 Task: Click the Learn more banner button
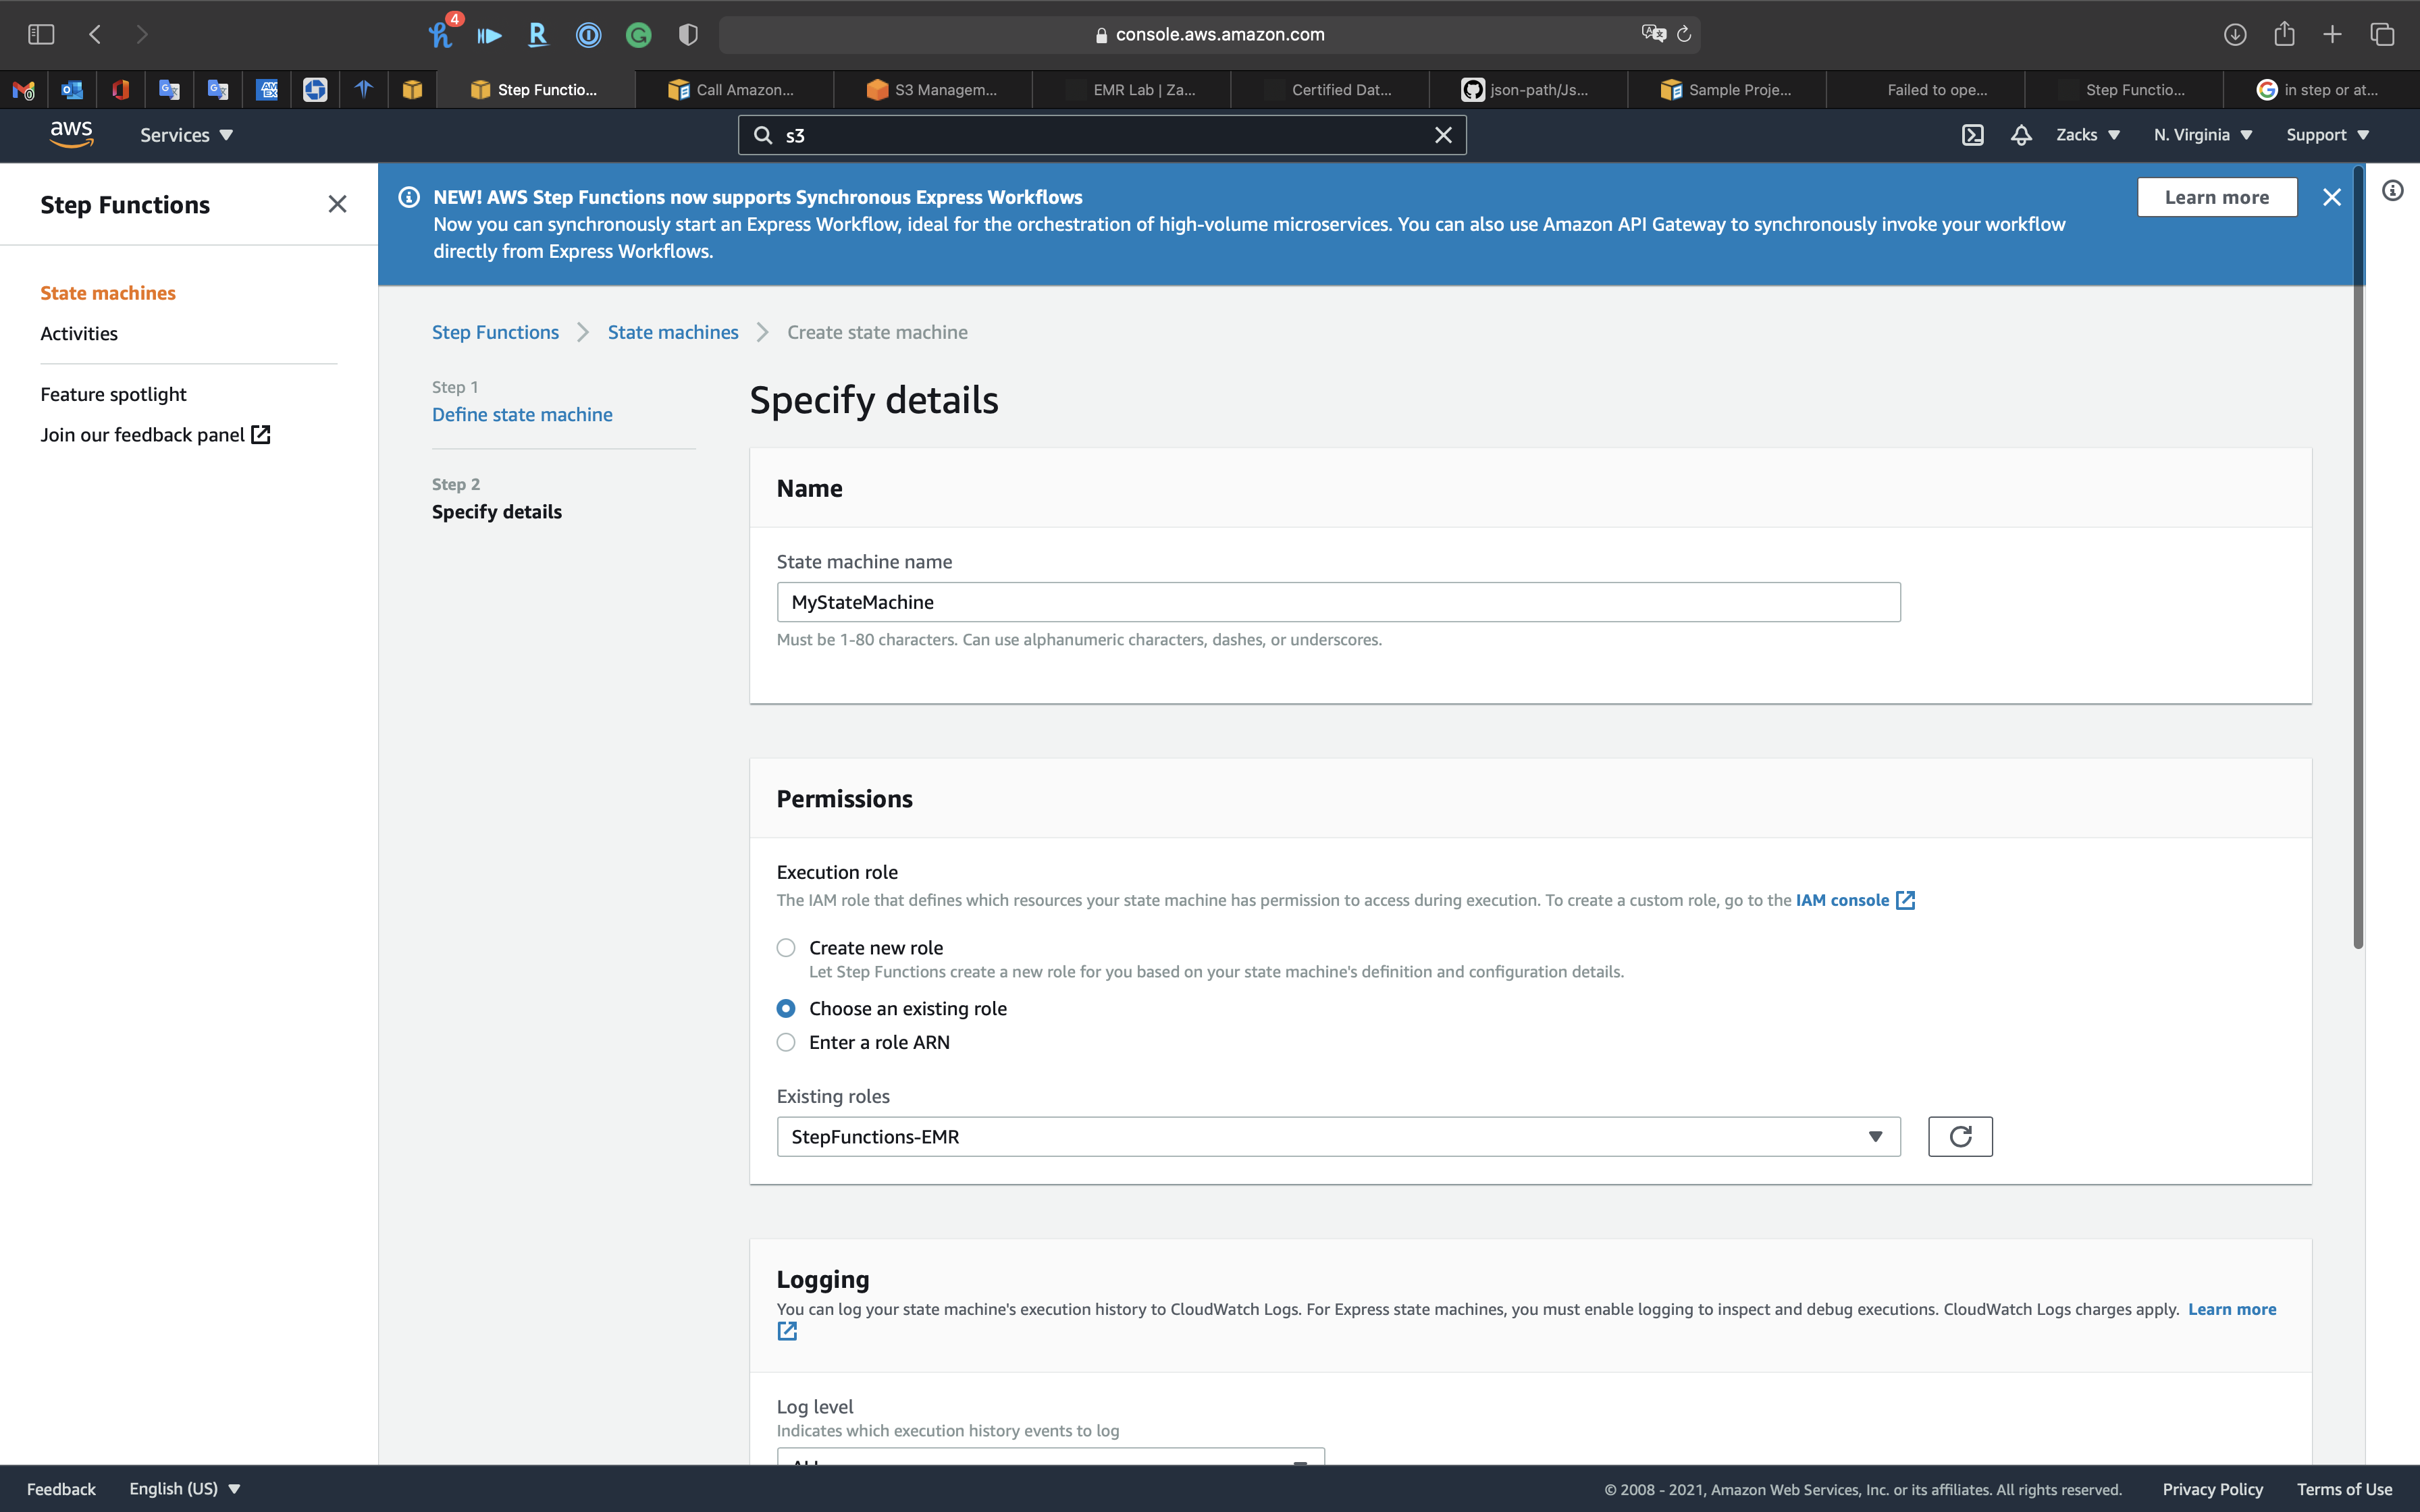tap(2216, 197)
